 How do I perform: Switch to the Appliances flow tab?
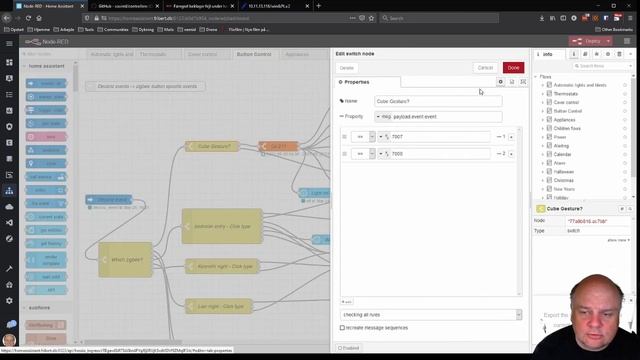tap(297, 54)
